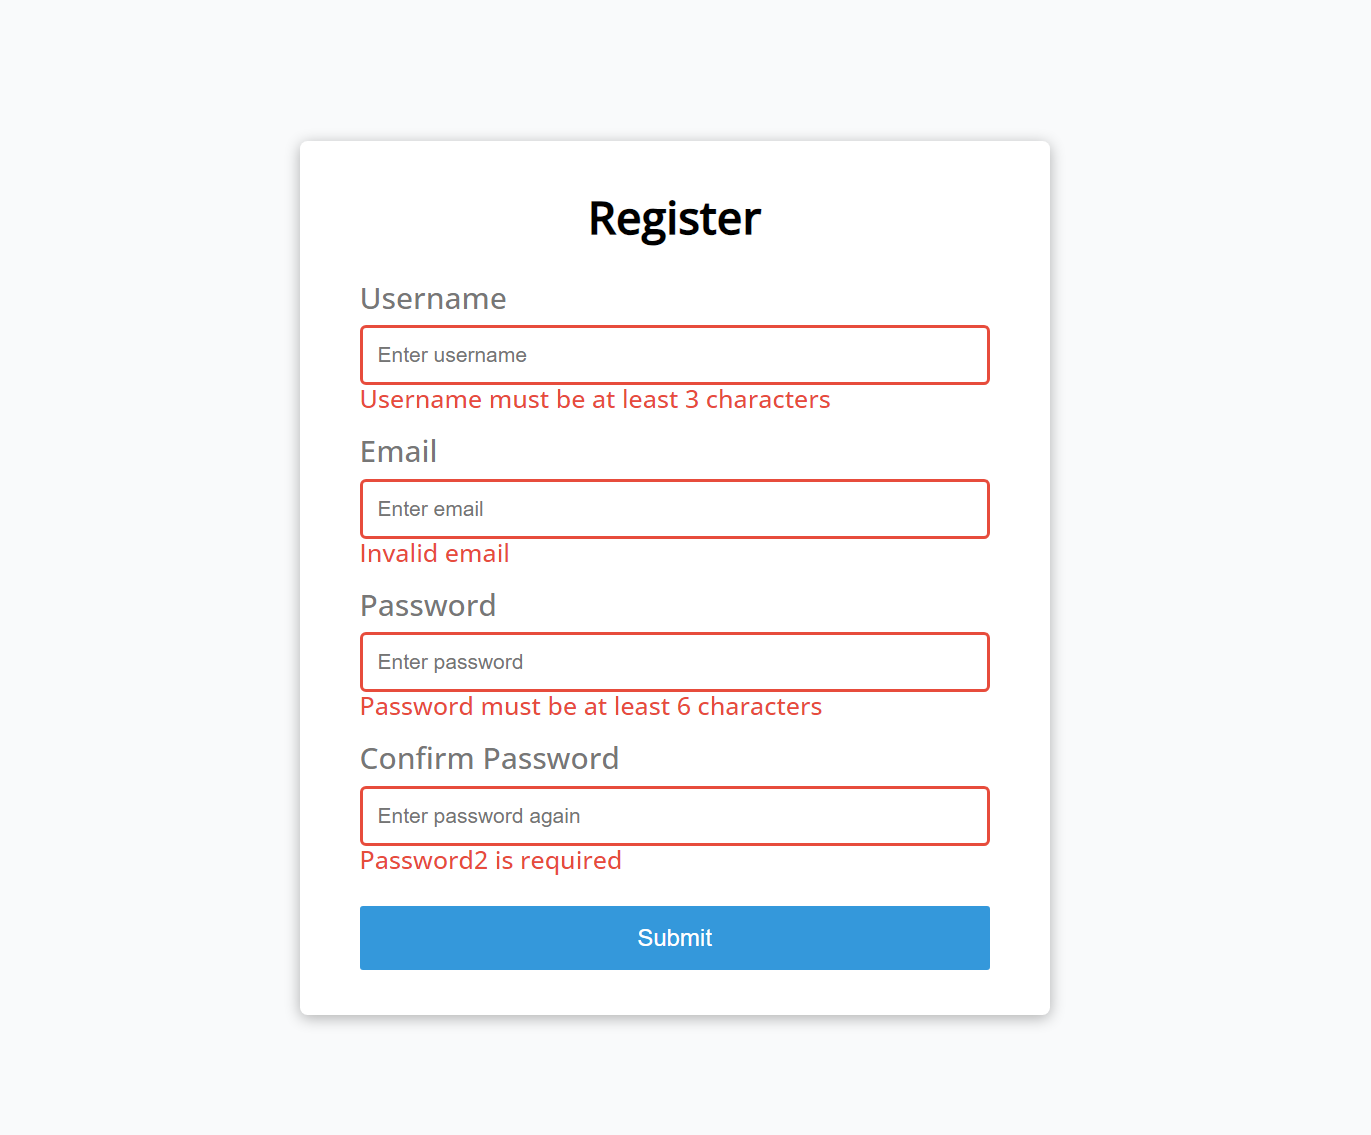Click the Username input field

pos(674,355)
